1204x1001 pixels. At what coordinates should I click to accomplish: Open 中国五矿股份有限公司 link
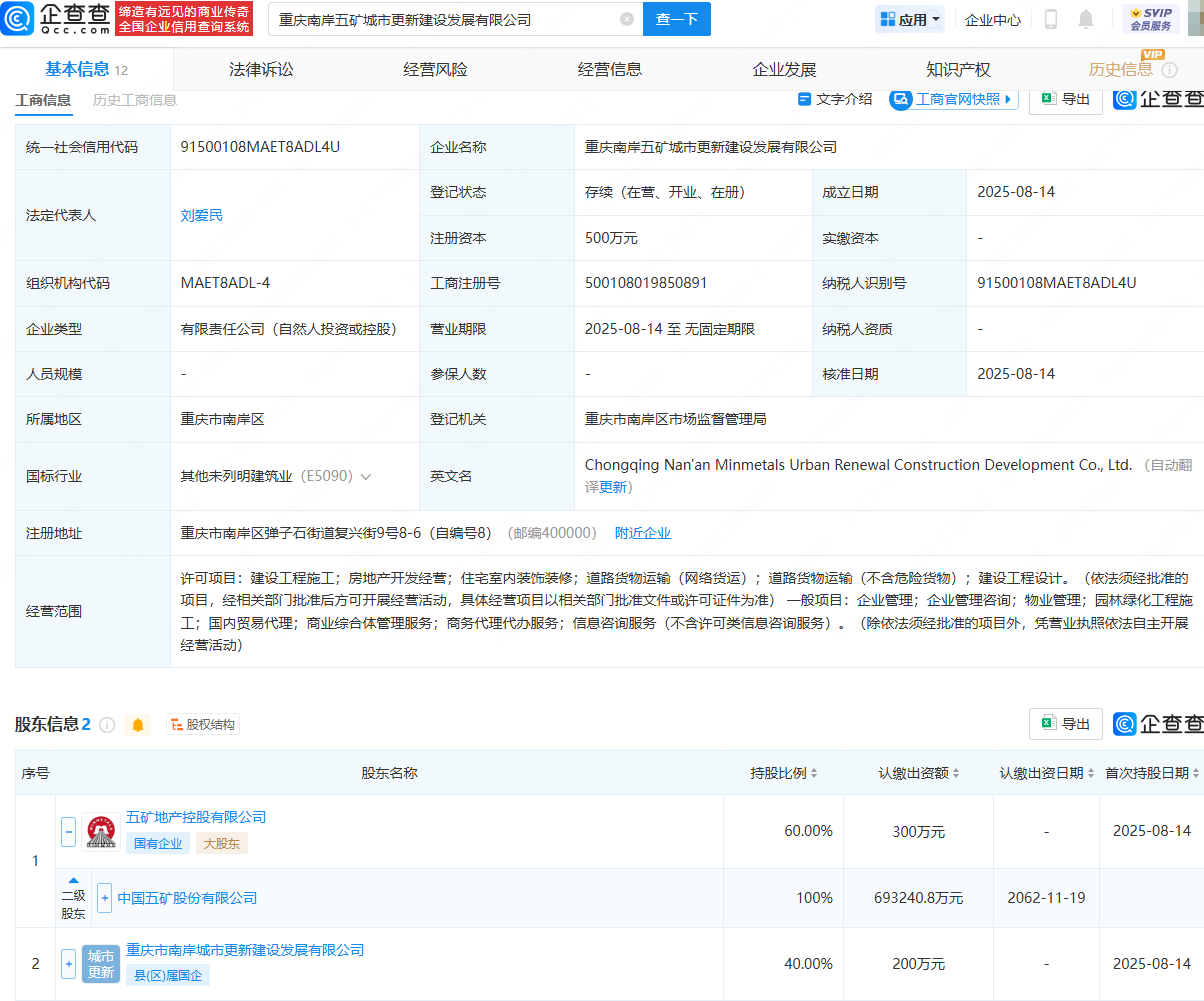point(187,898)
